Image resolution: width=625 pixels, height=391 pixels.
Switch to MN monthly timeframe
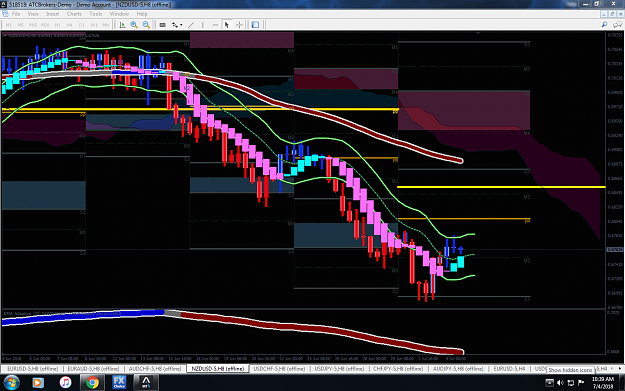coord(106,25)
